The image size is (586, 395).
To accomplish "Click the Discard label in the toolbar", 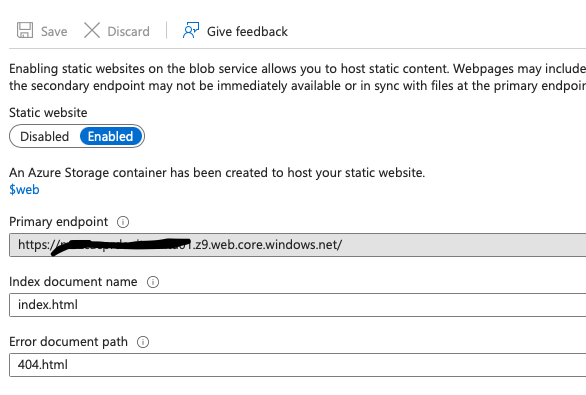I will (129, 31).
